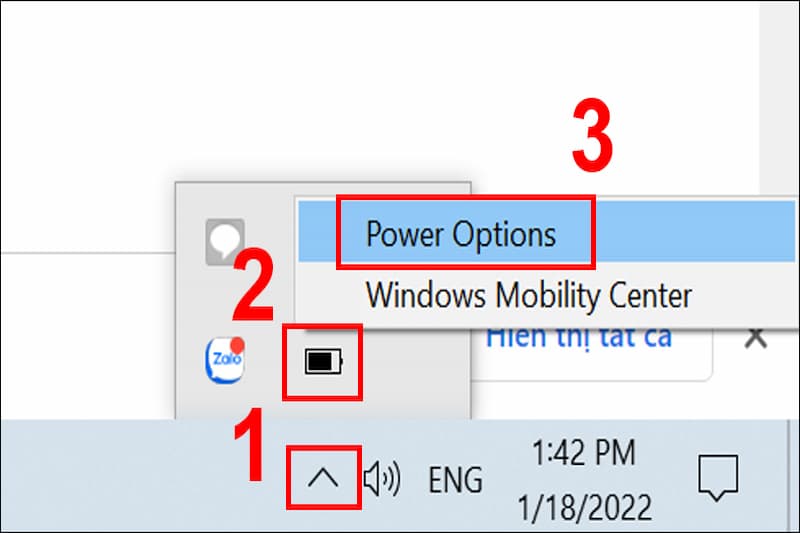Select Power Options from the context menu
Screen dimensions: 800x533
pos(461,233)
